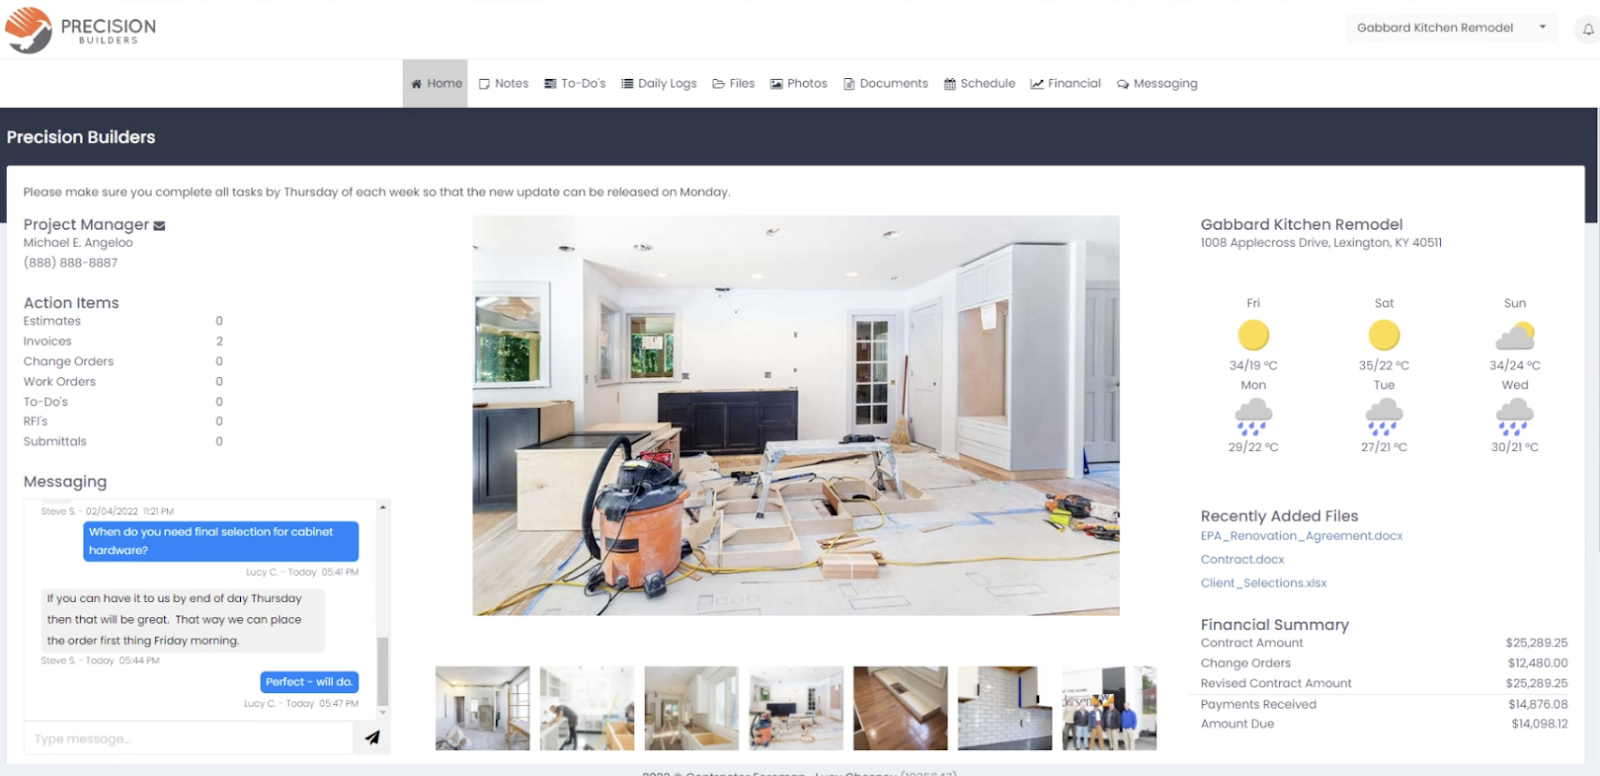
Task: Click the Financial Summary heading
Action: click(1275, 625)
